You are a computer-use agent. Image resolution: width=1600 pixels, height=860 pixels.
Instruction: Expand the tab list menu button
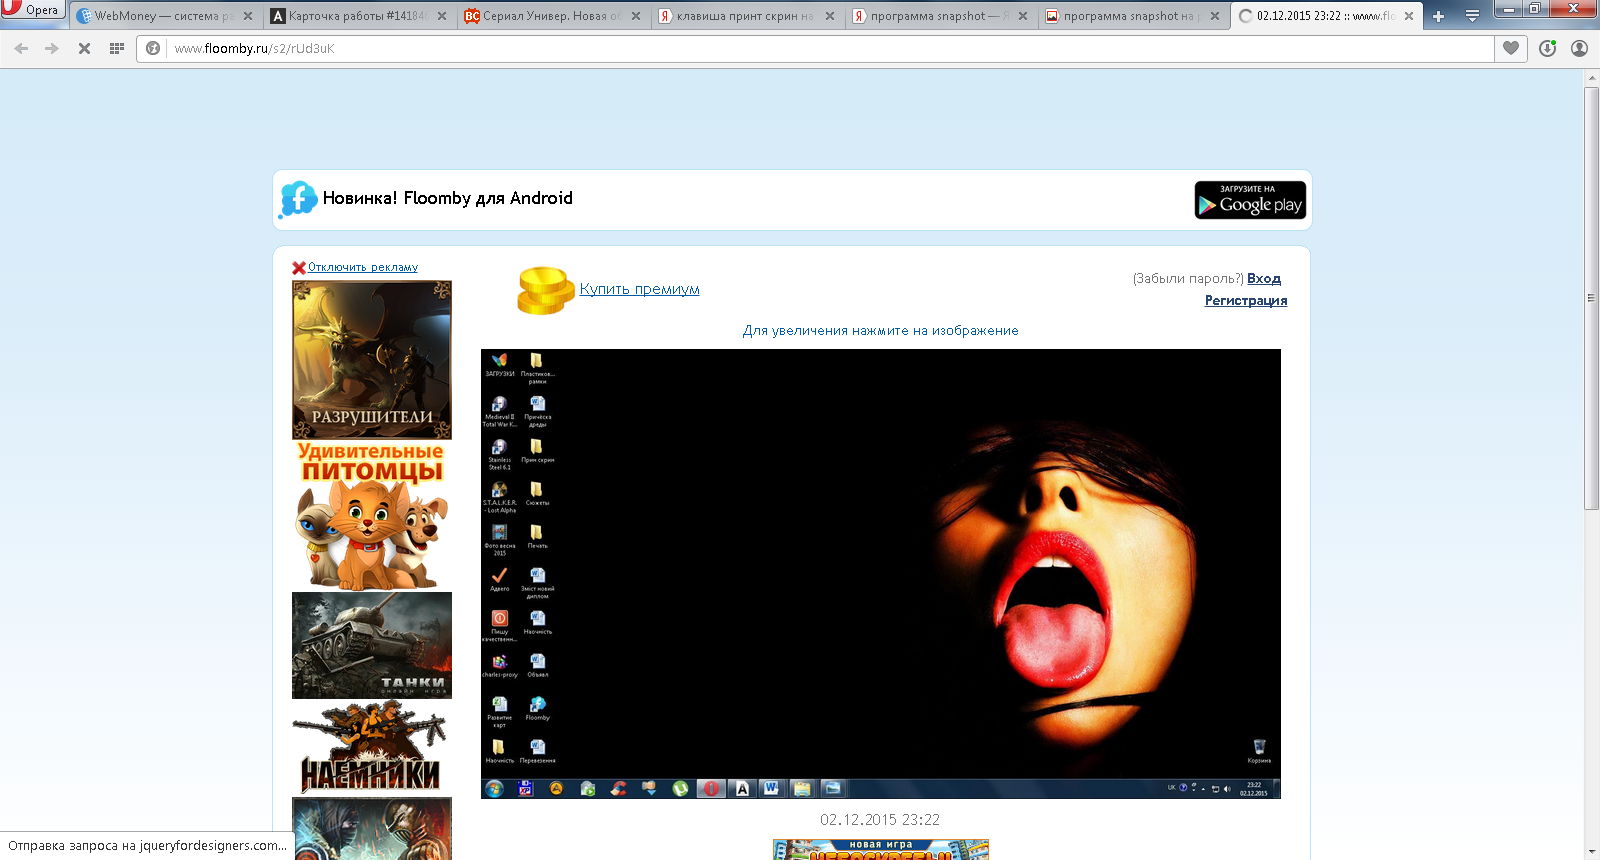pyautogui.click(x=1472, y=16)
